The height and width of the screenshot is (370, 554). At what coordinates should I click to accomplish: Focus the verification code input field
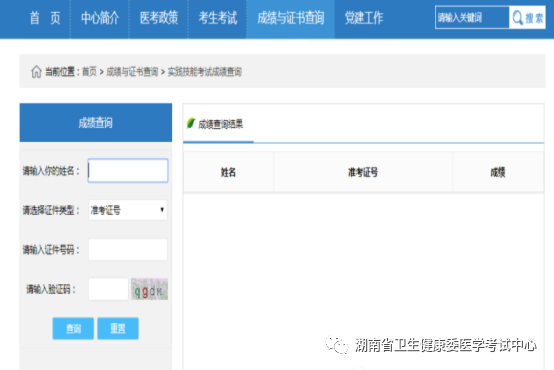click(108, 289)
